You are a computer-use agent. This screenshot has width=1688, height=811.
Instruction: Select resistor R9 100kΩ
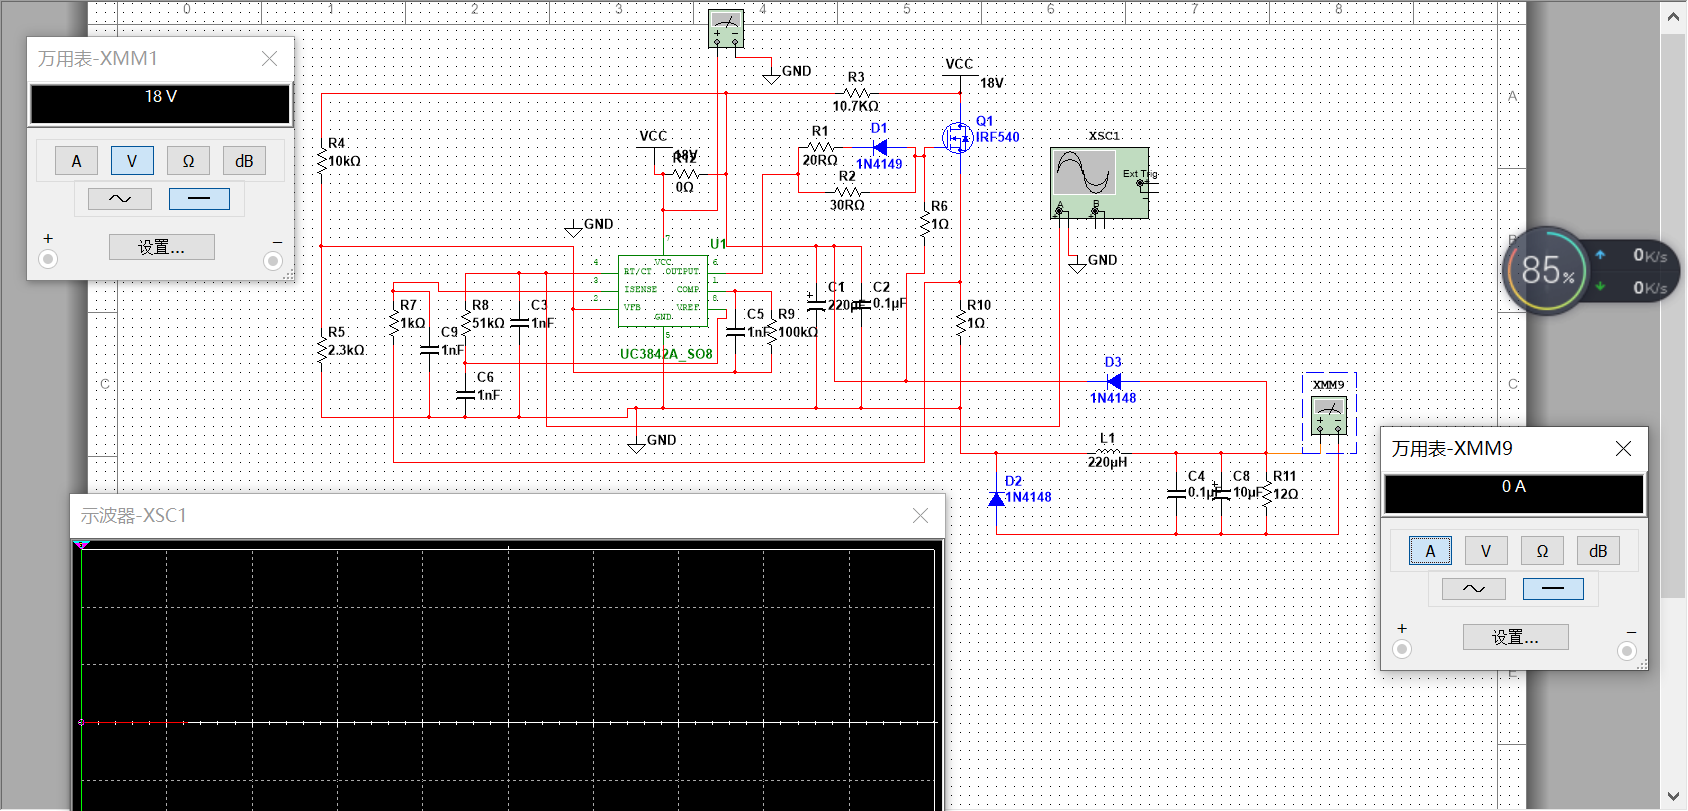[772, 332]
